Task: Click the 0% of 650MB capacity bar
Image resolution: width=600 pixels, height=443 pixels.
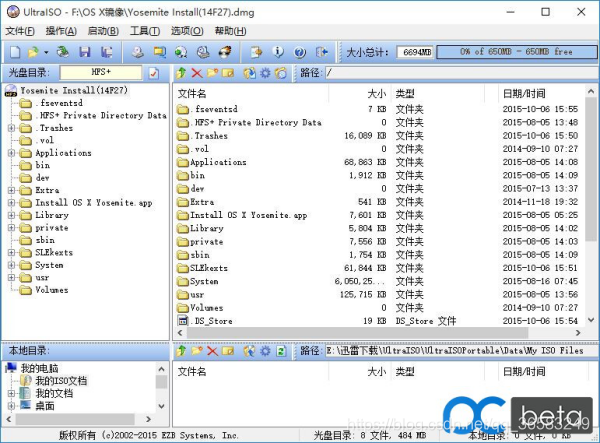Action: pyautogui.click(x=517, y=52)
